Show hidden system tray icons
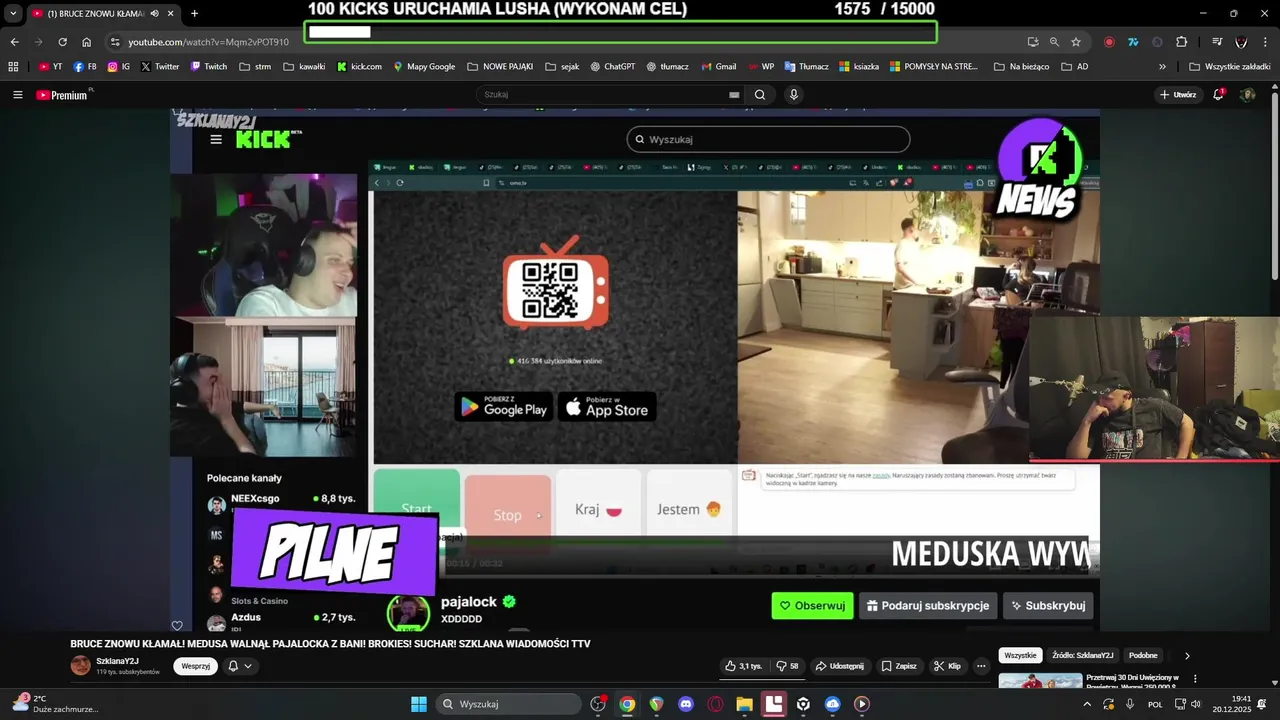The image size is (1280, 720). 1087,704
